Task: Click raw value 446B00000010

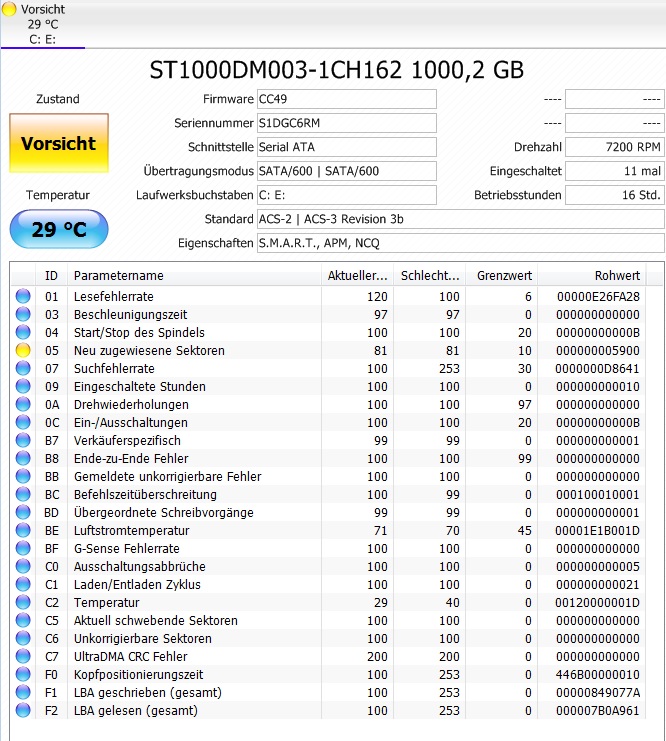Action: (x=597, y=674)
